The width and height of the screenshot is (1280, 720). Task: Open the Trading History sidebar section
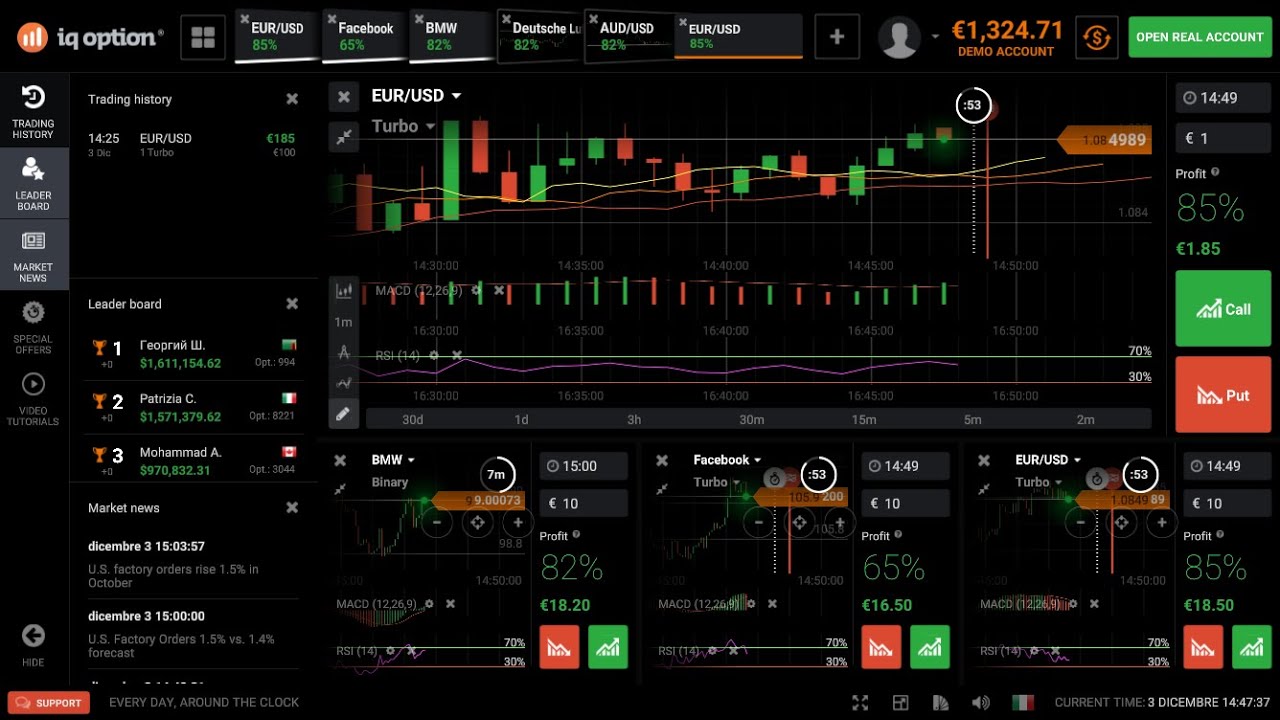33,110
